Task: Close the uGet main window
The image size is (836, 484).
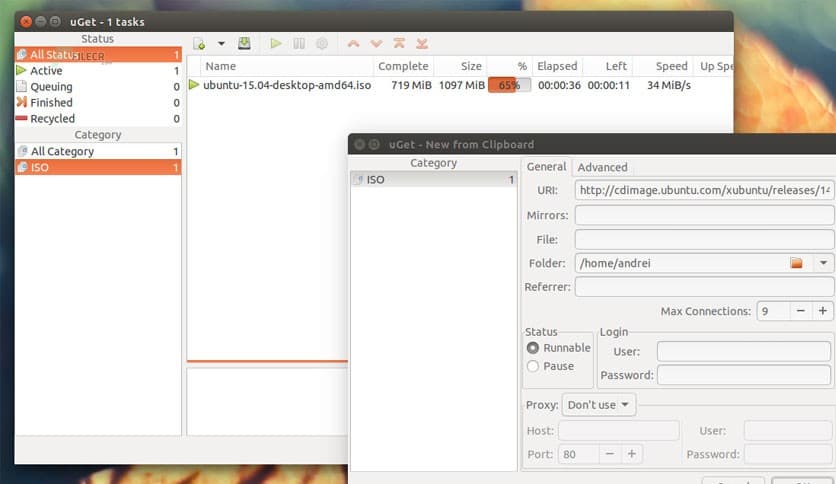Action: point(26,22)
